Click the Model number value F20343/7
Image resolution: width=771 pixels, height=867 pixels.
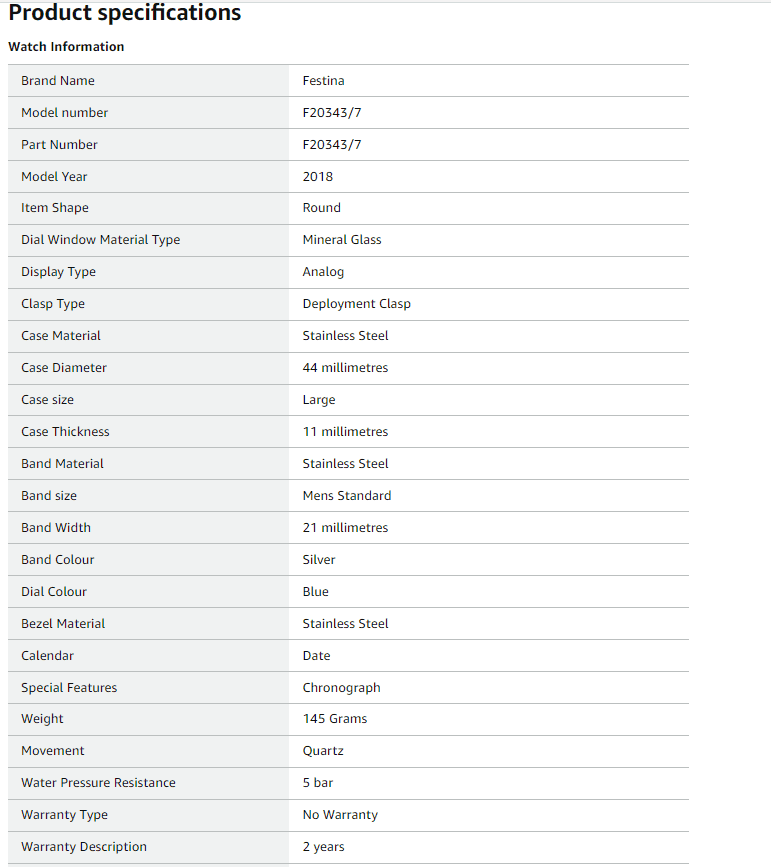tap(332, 113)
